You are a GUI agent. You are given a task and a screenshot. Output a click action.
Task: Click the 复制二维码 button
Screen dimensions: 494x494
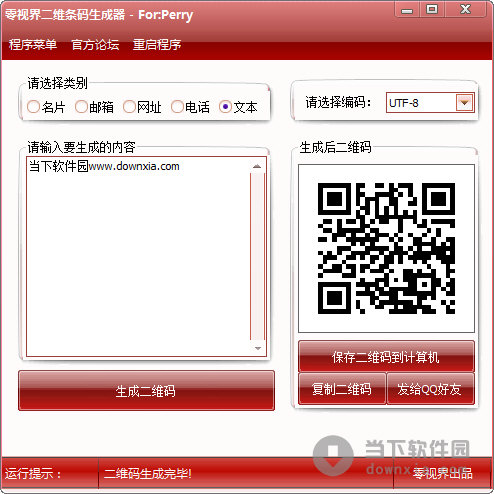(342, 389)
